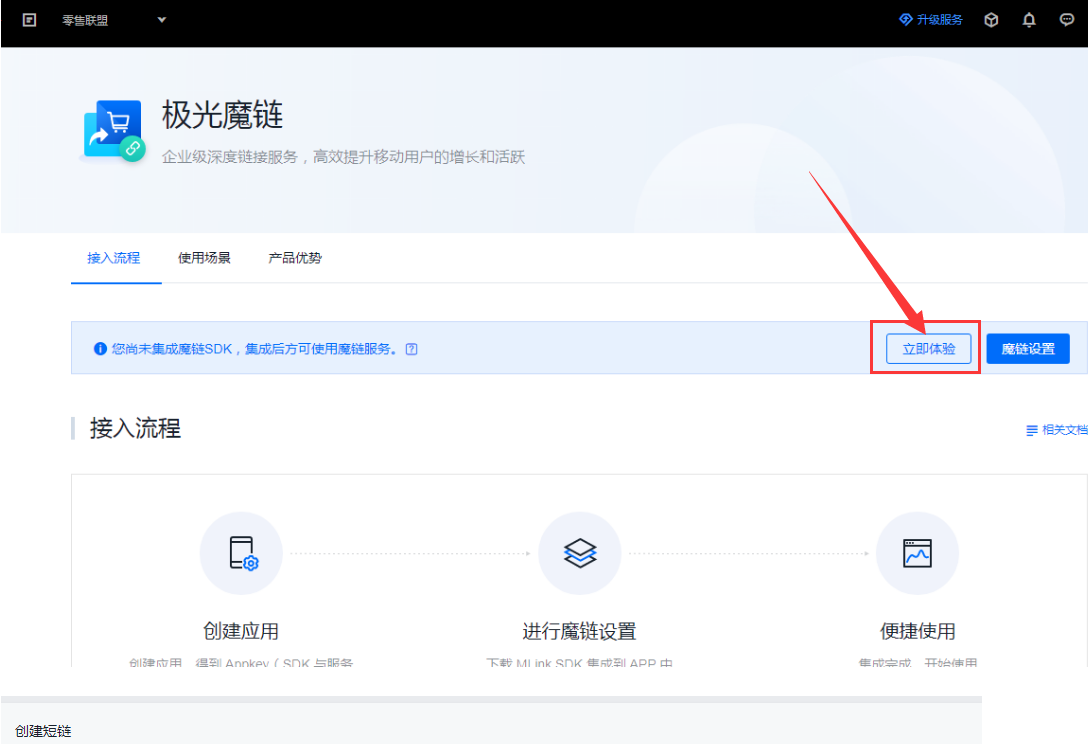The image size is (1088, 744).
Task: Click the blue info icon in SDK notice
Action: 100,348
